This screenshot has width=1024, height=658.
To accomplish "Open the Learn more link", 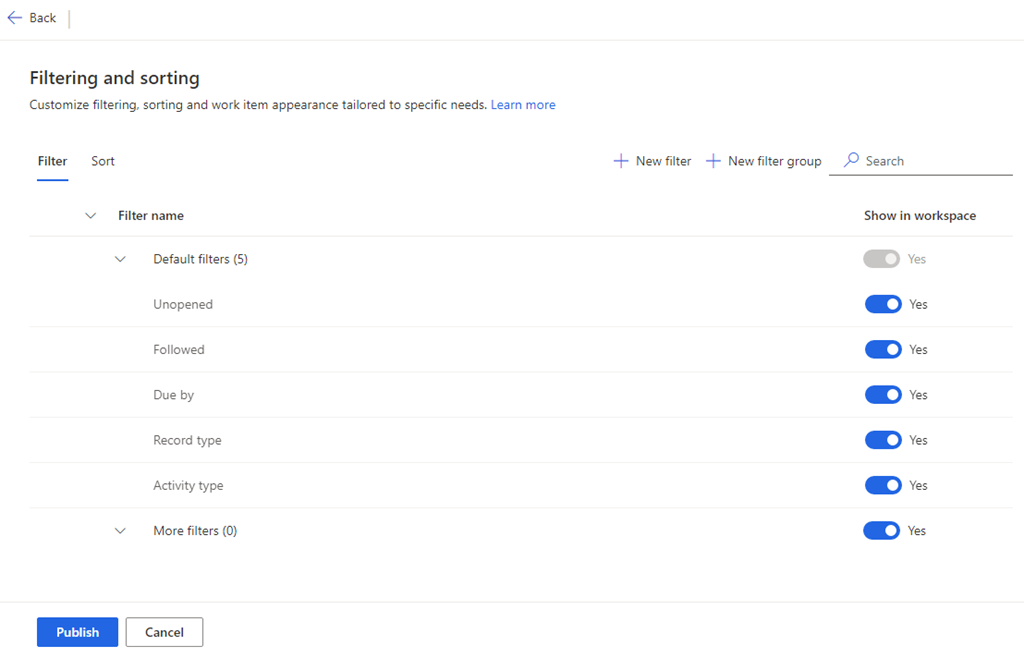I will pyautogui.click(x=523, y=104).
